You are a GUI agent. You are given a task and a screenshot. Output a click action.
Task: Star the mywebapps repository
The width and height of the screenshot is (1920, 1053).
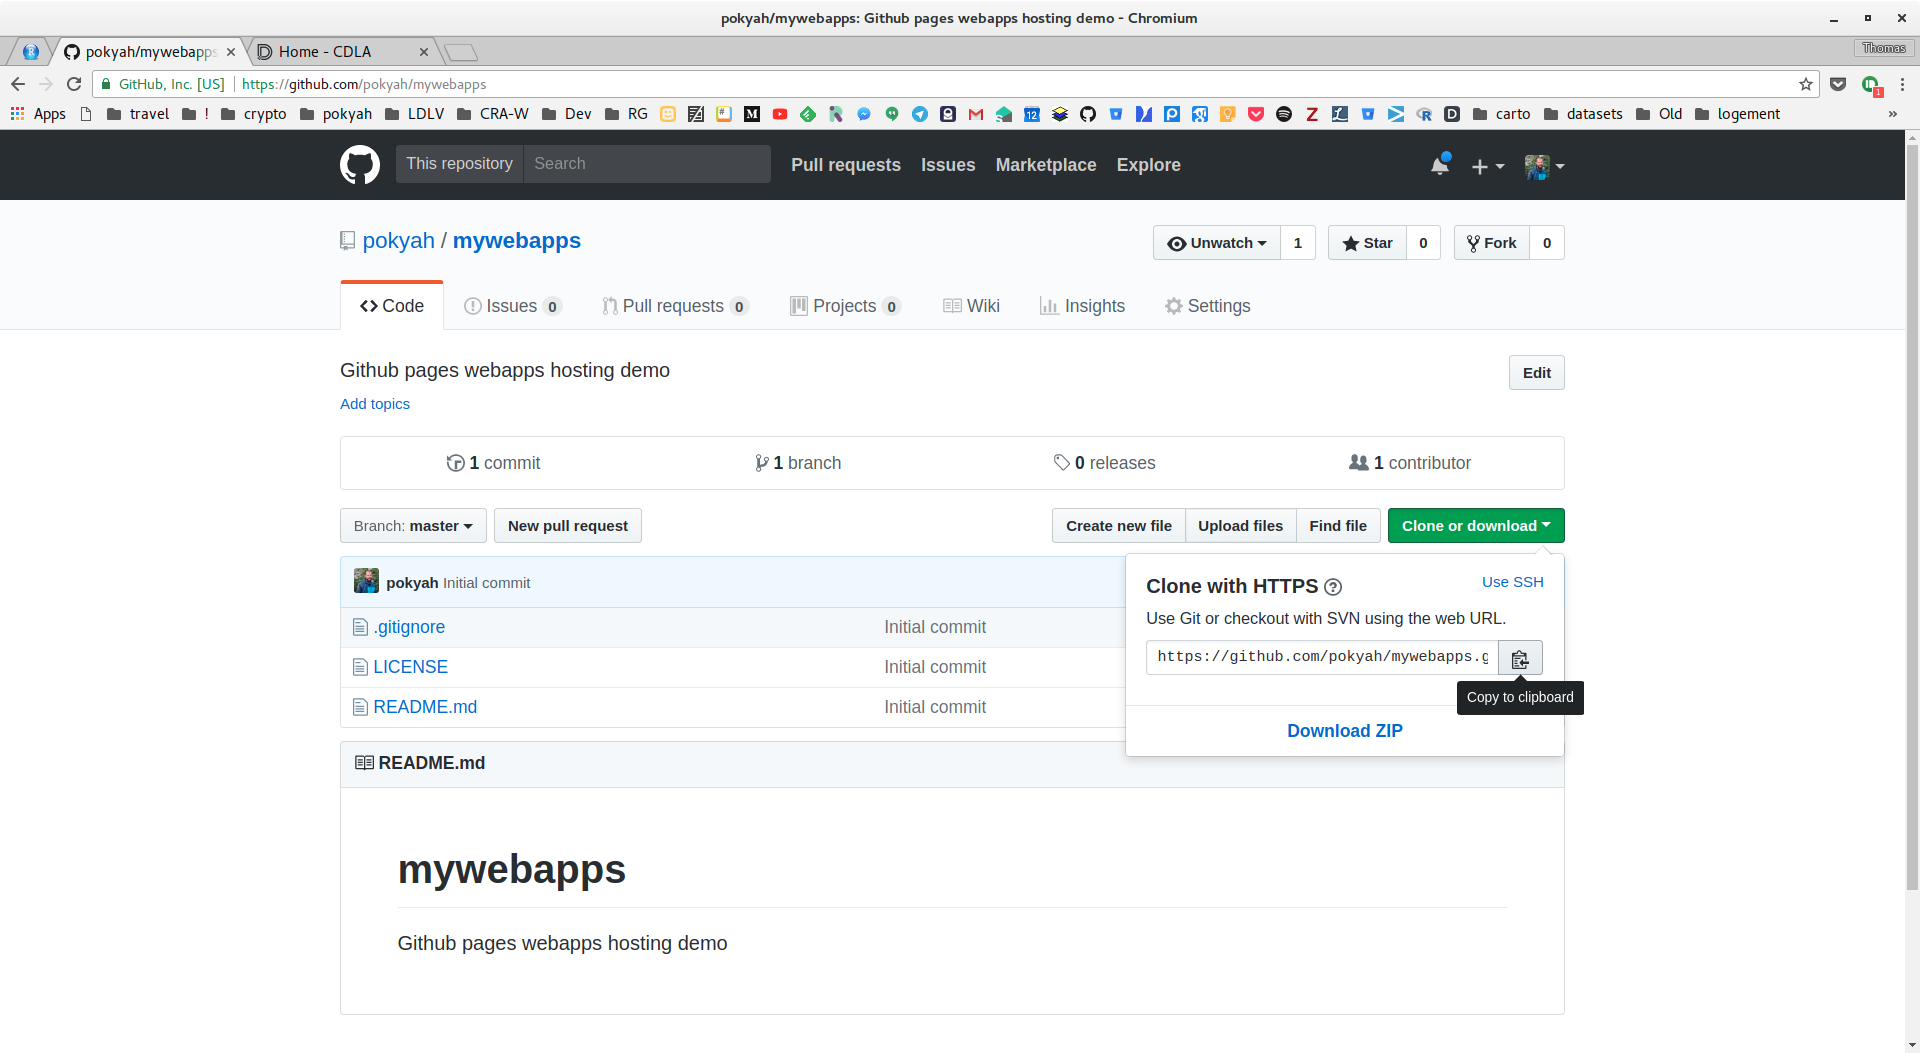pos(1367,243)
